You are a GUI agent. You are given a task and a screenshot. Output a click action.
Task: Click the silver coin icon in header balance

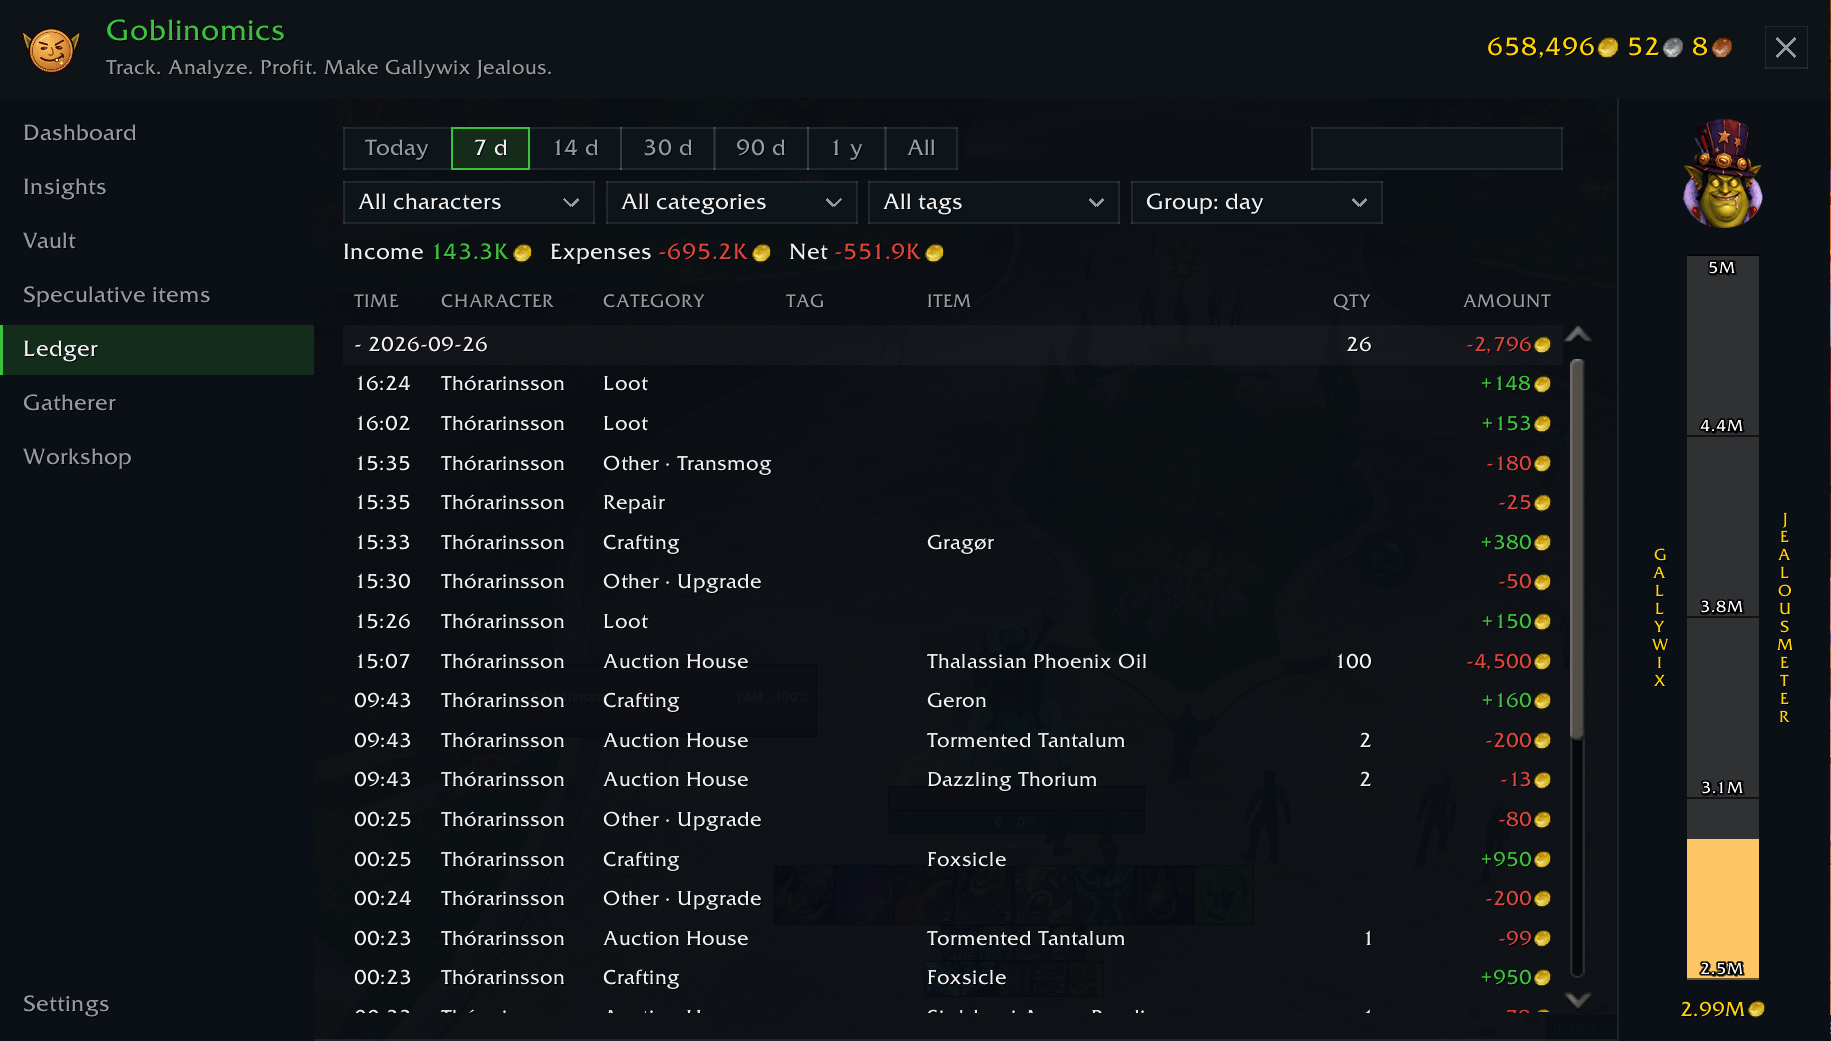(1673, 48)
